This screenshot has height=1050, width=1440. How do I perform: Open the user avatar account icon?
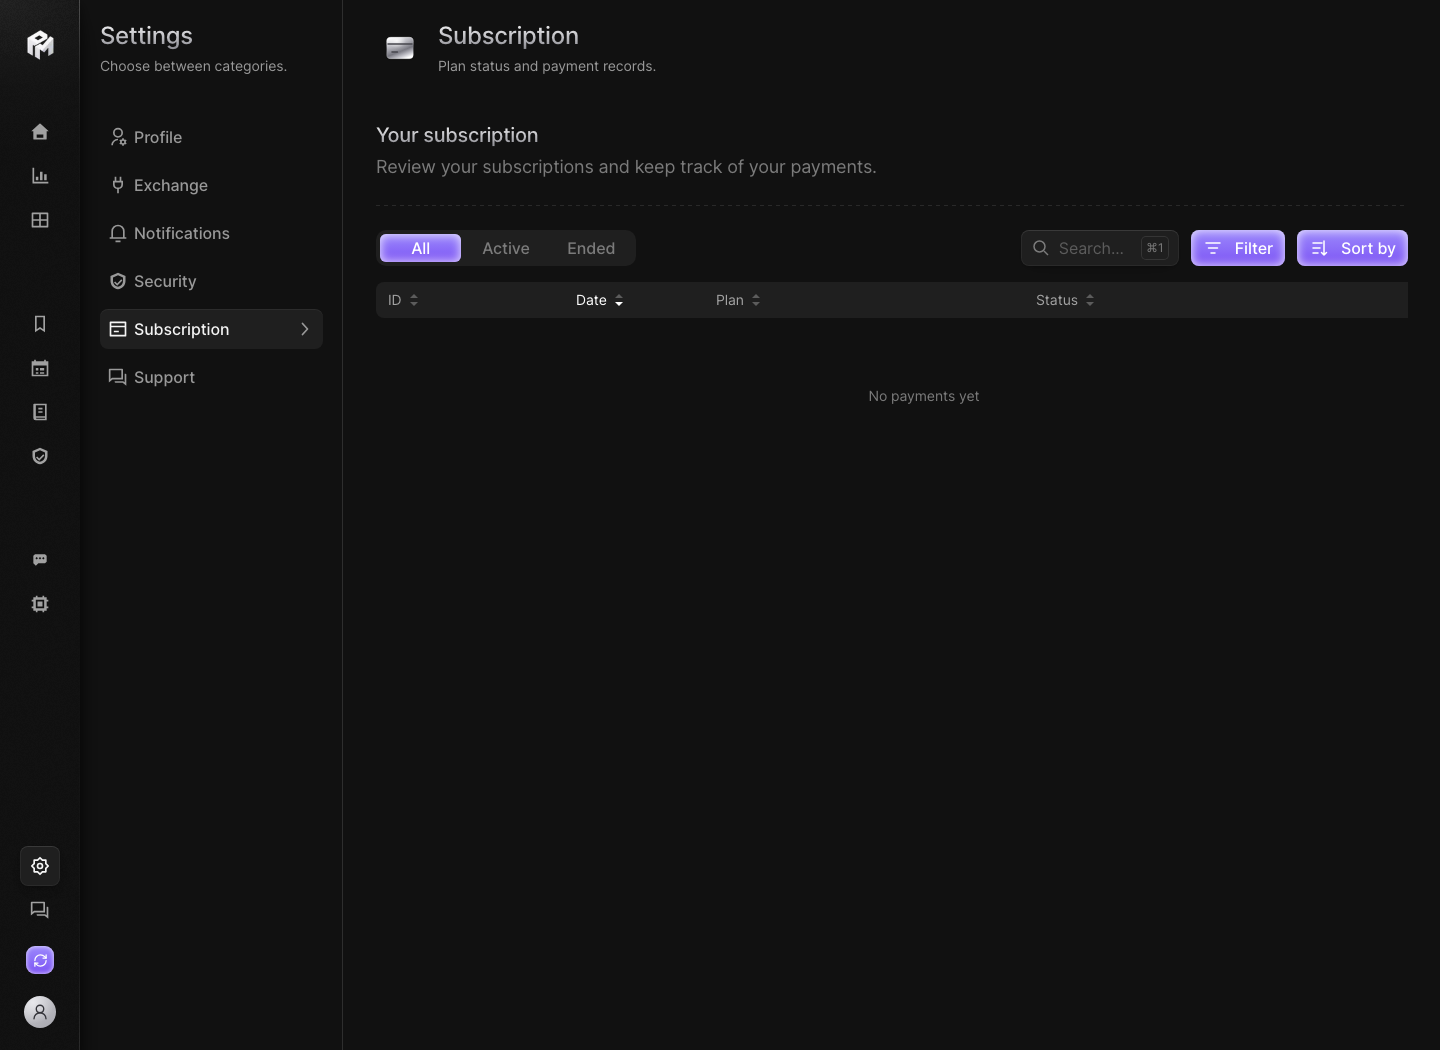point(40,1012)
